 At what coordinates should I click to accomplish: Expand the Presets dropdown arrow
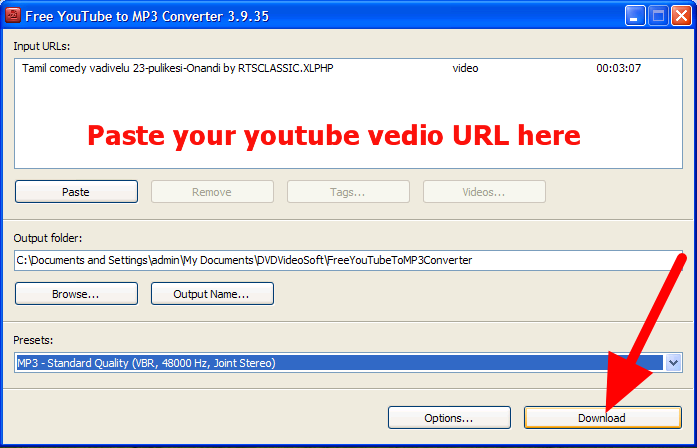[x=673, y=363]
